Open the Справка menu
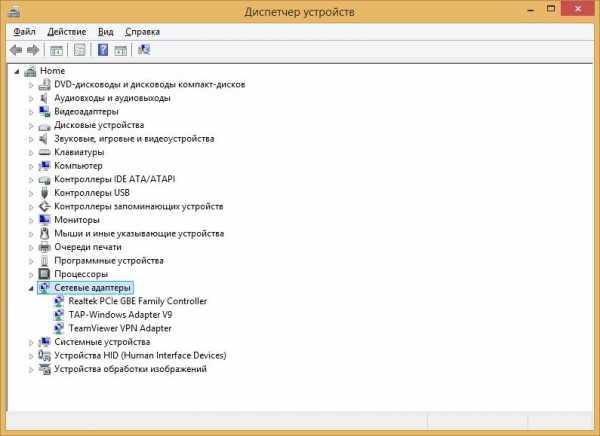The width and height of the screenshot is (600, 436). 142,32
